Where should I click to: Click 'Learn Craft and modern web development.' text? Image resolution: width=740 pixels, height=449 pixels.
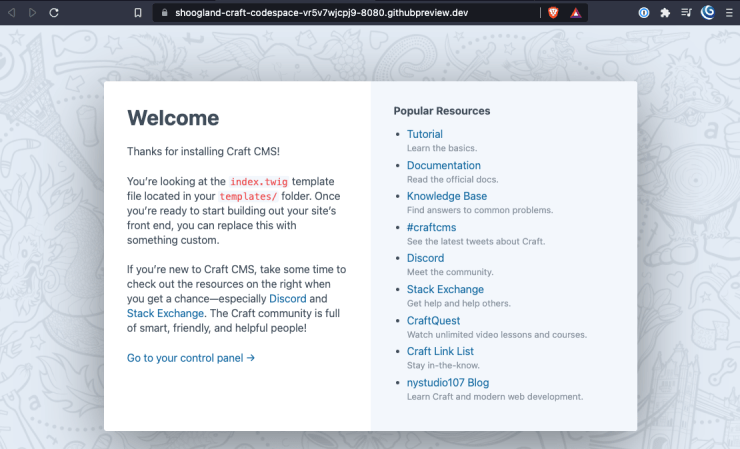(x=495, y=397)
